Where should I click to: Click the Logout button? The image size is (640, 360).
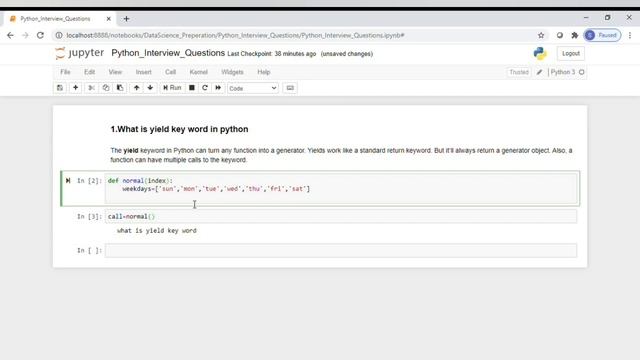[571, 53]
